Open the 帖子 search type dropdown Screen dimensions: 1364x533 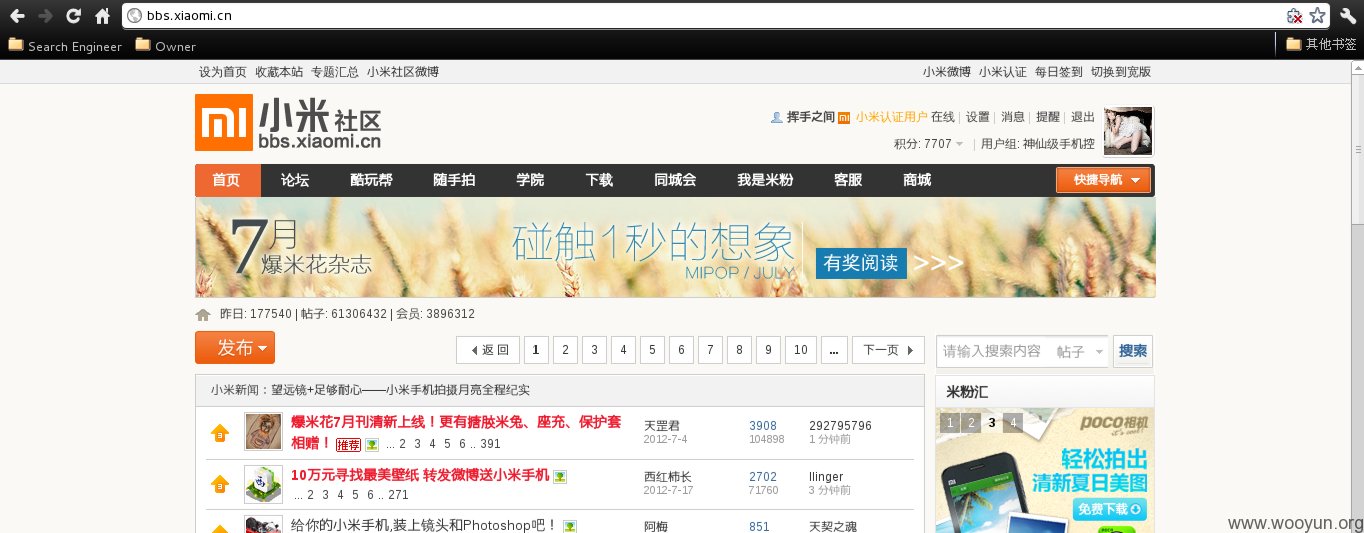click(x=1081, y=352)
